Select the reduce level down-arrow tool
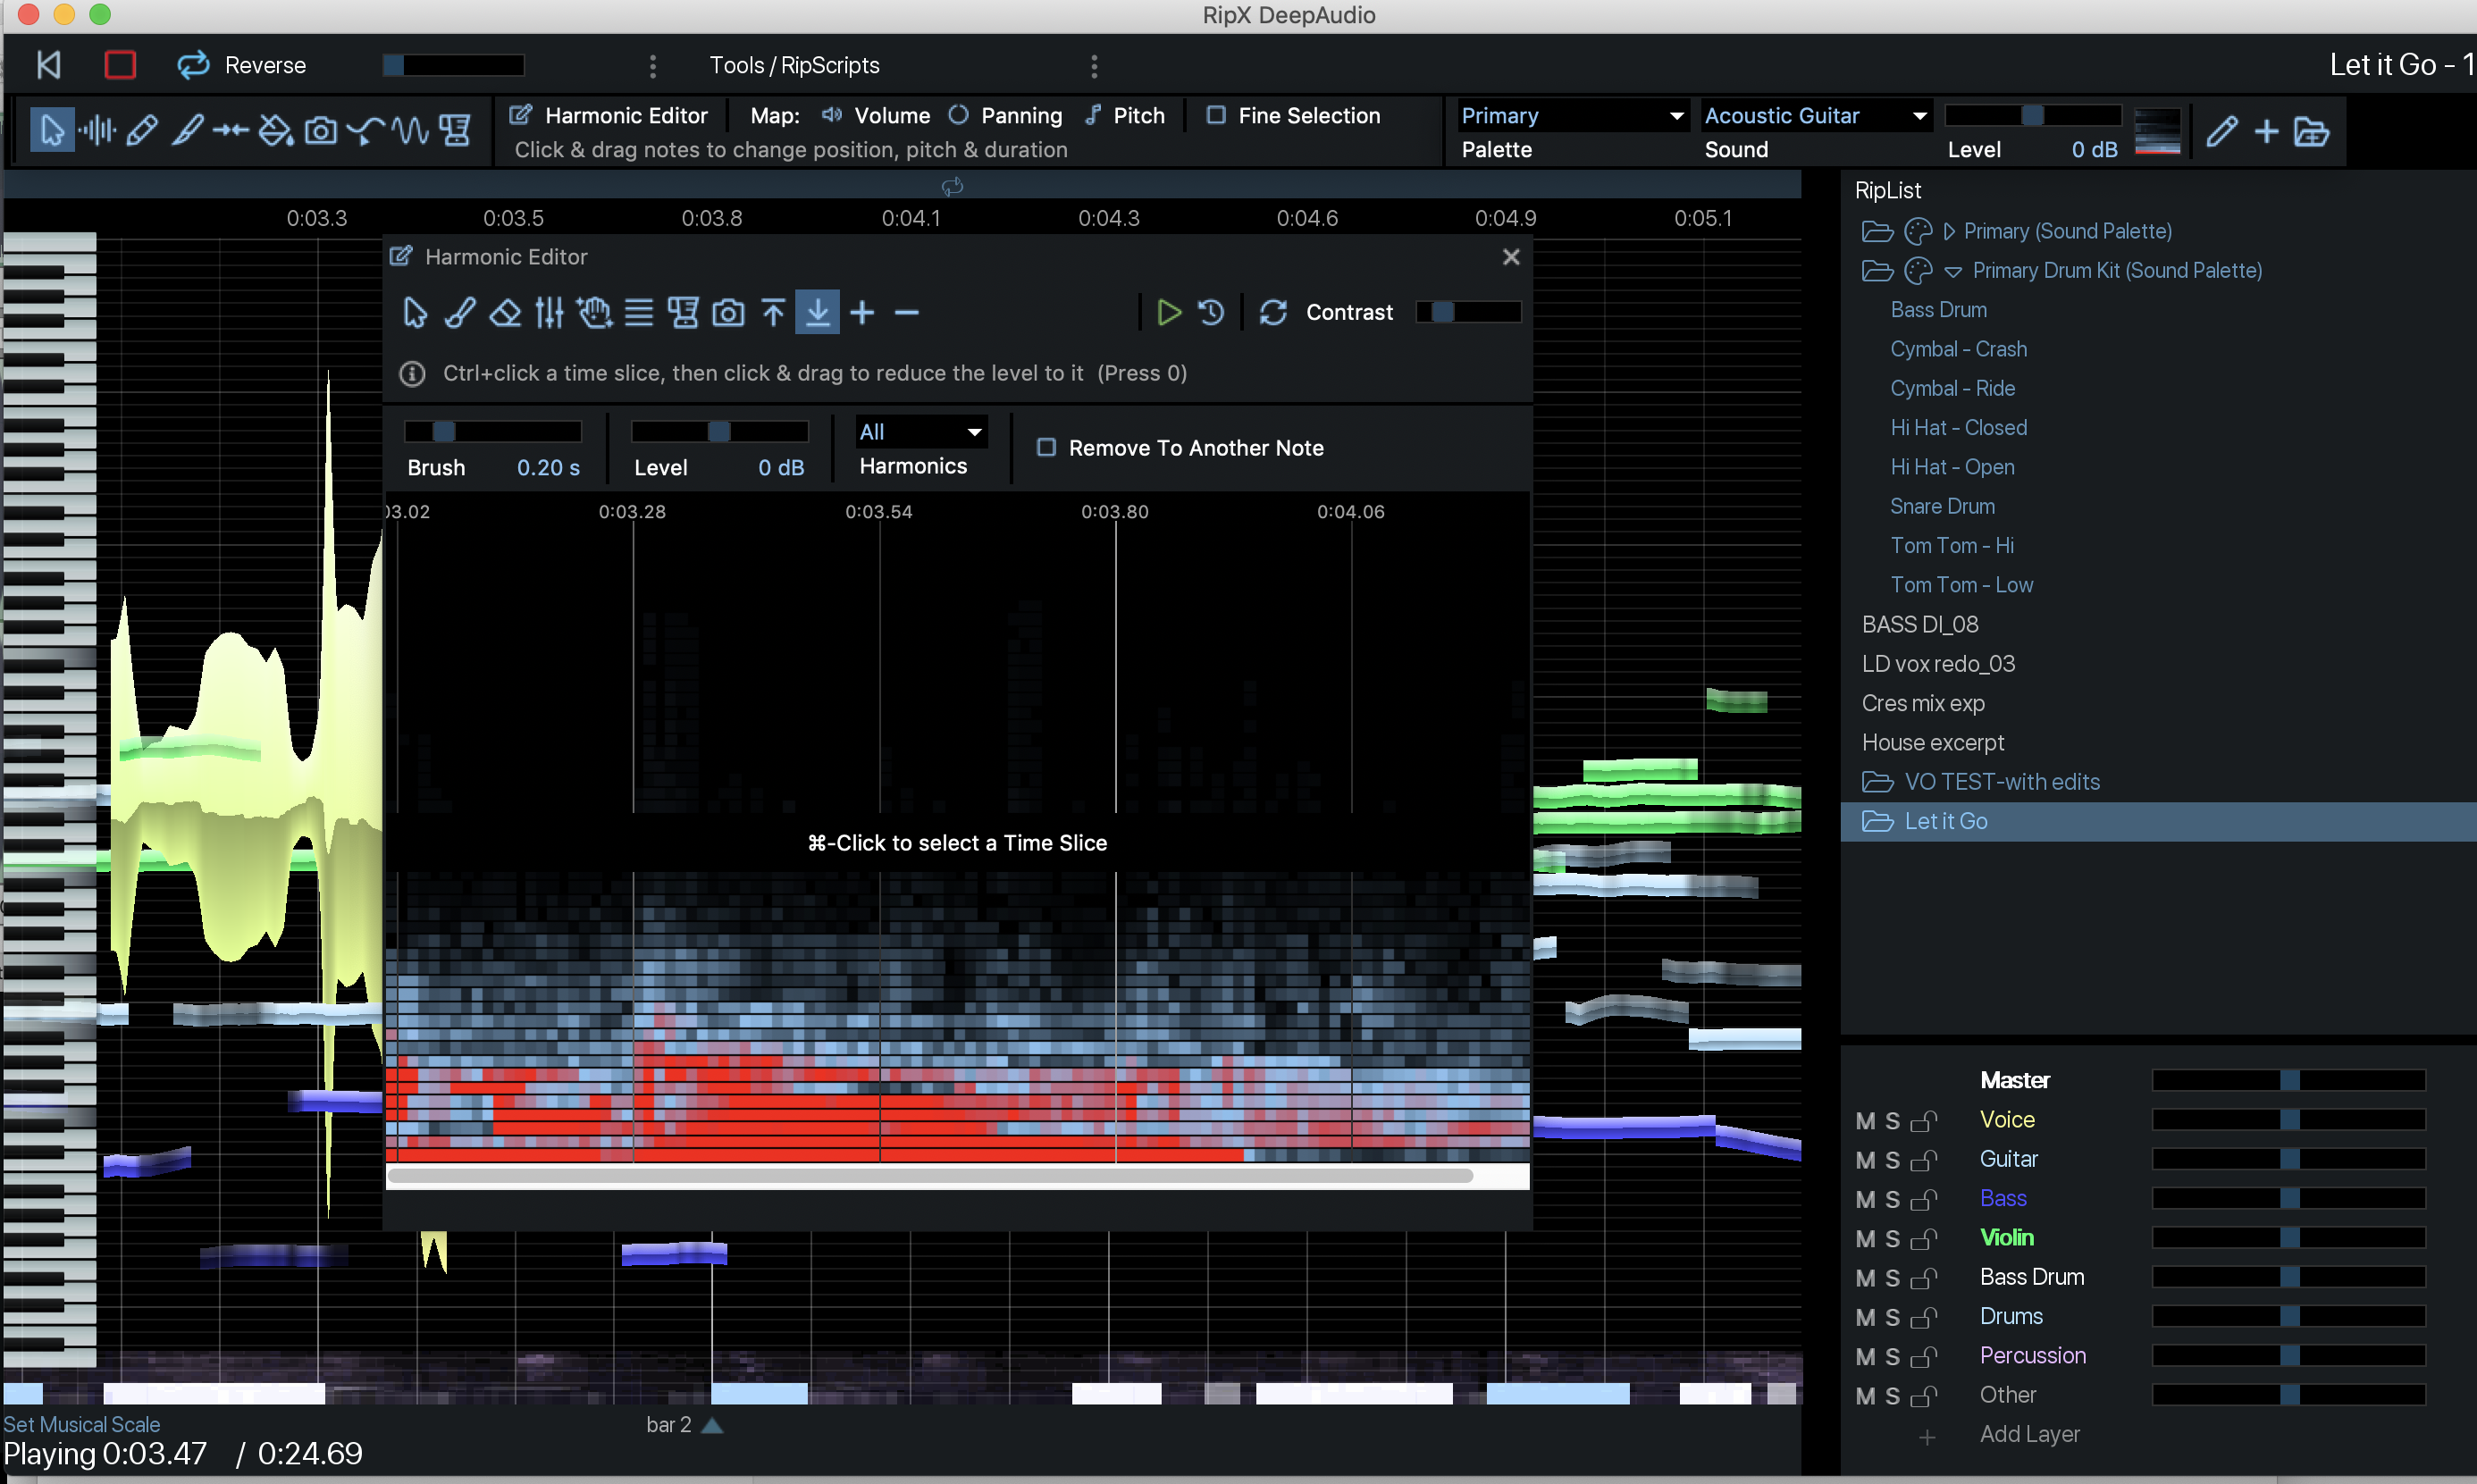Image resolution: width=2477 pixels, height=1484 pixels. point(817,313)
